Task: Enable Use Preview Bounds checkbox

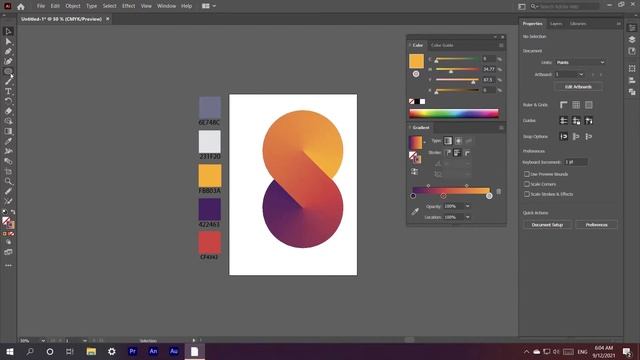Action: pos(527,174)
